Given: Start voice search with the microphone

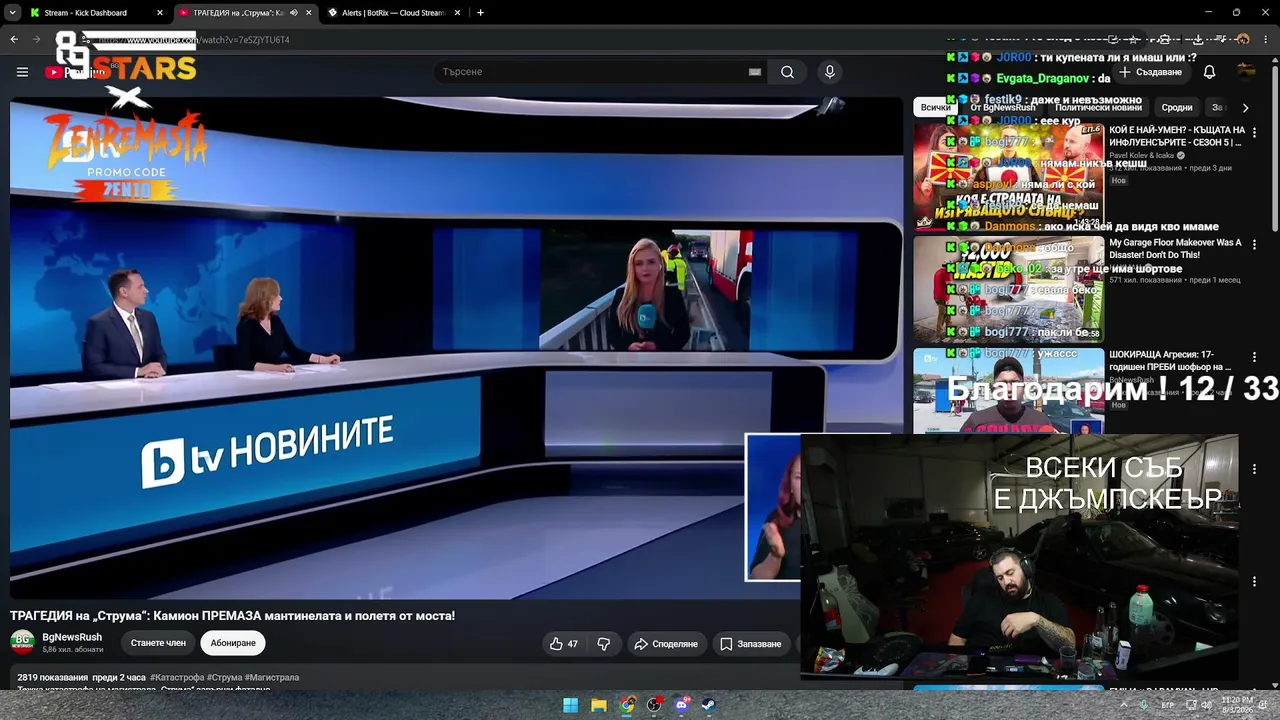Looking at the screenshot, I should (x=829, y=72).
